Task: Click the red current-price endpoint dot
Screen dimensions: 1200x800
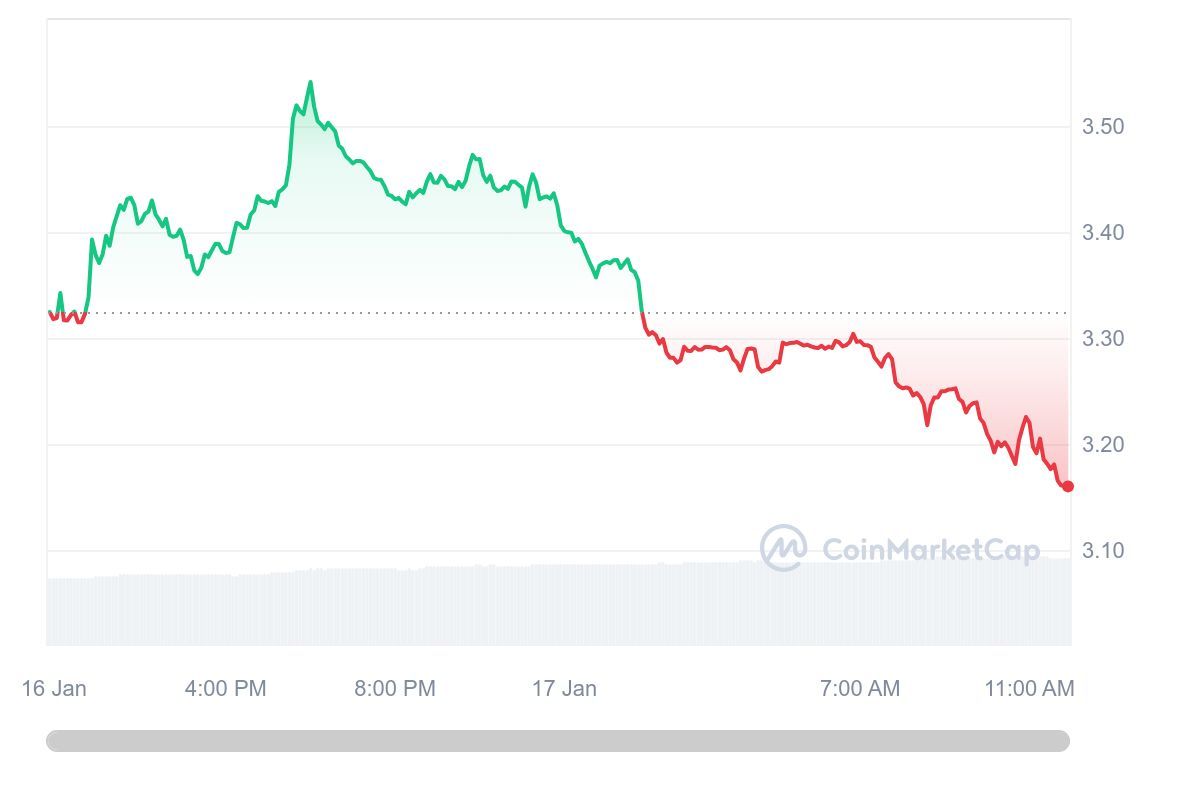Action: point(1068,486)
